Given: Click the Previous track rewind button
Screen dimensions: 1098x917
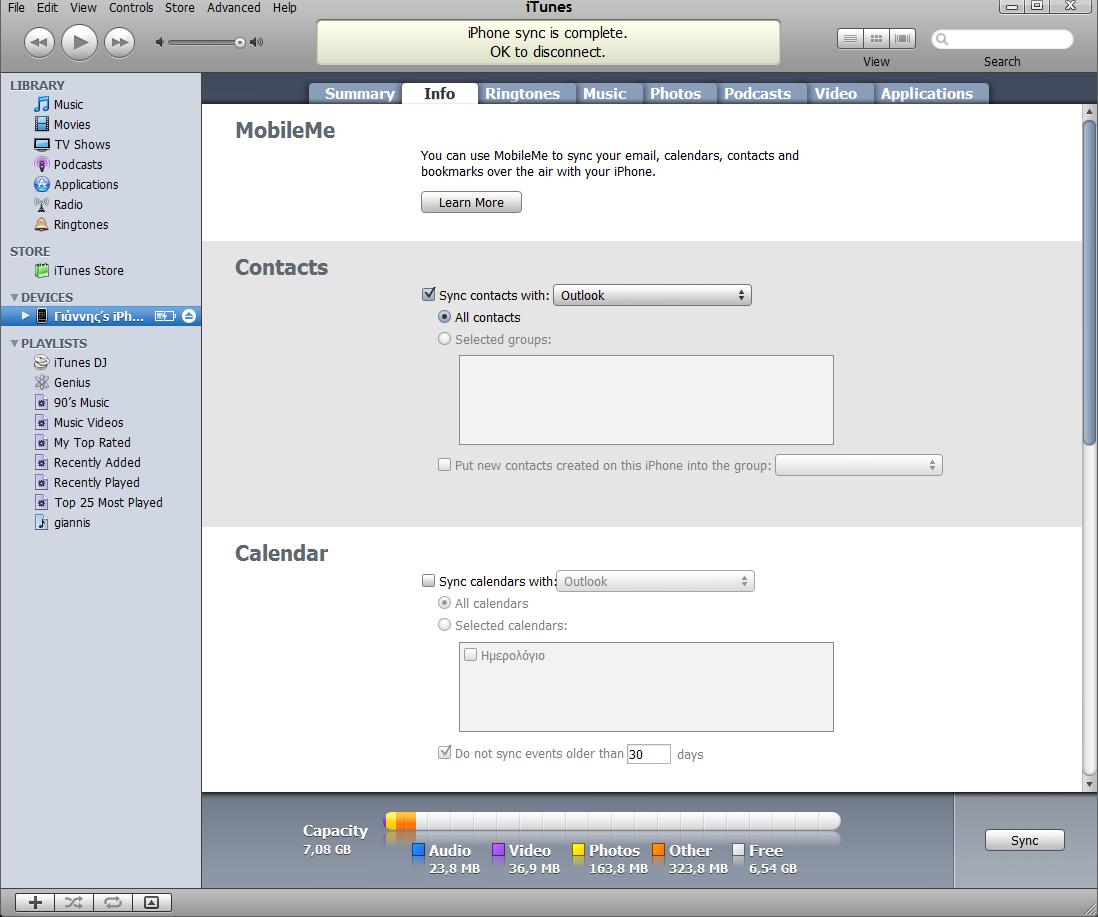Looking at the screenshot, I should (39, 42).
